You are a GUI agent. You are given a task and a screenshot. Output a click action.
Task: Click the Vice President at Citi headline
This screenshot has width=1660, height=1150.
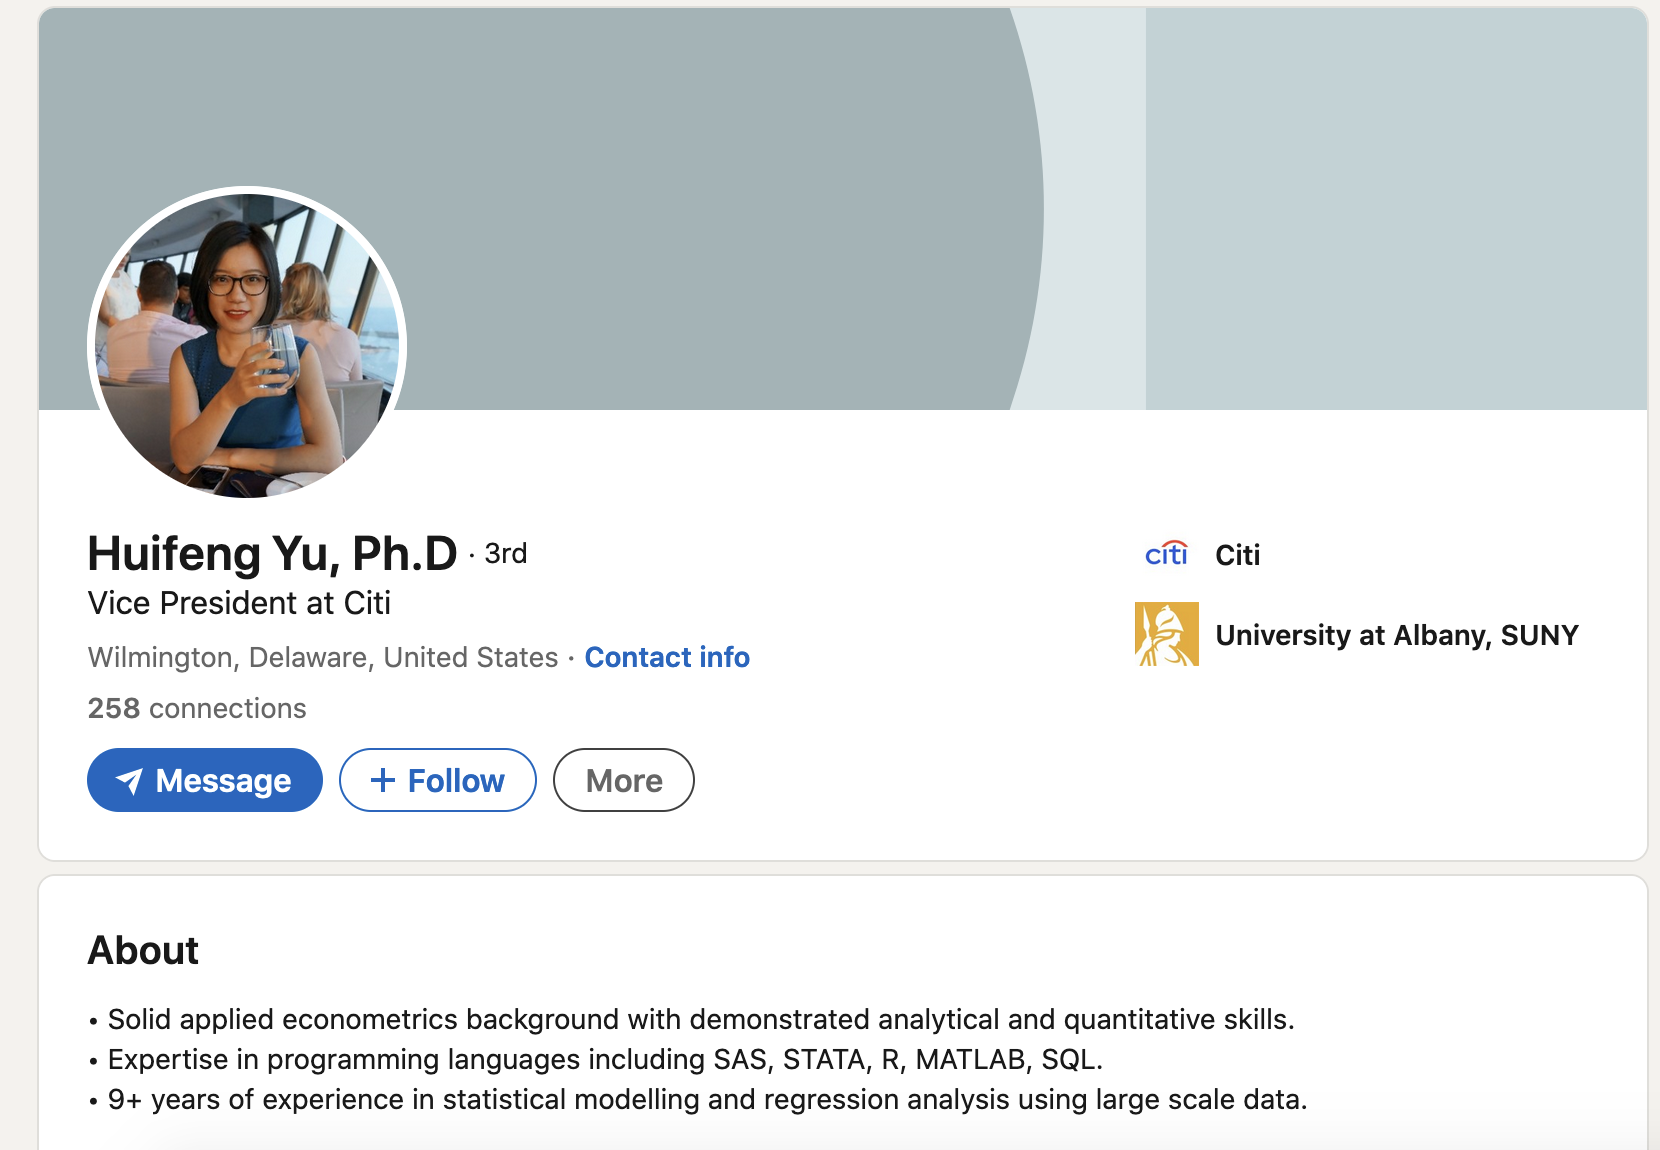(239, 603)
